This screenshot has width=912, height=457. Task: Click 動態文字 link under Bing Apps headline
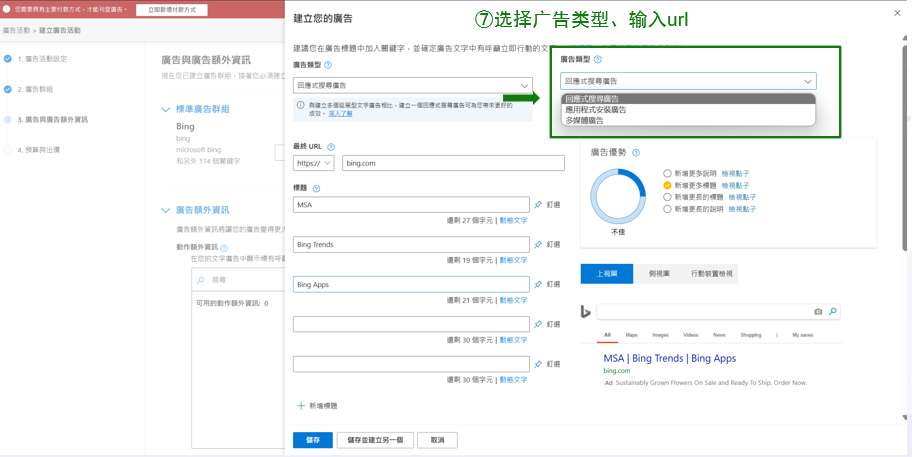coord(514,300)
